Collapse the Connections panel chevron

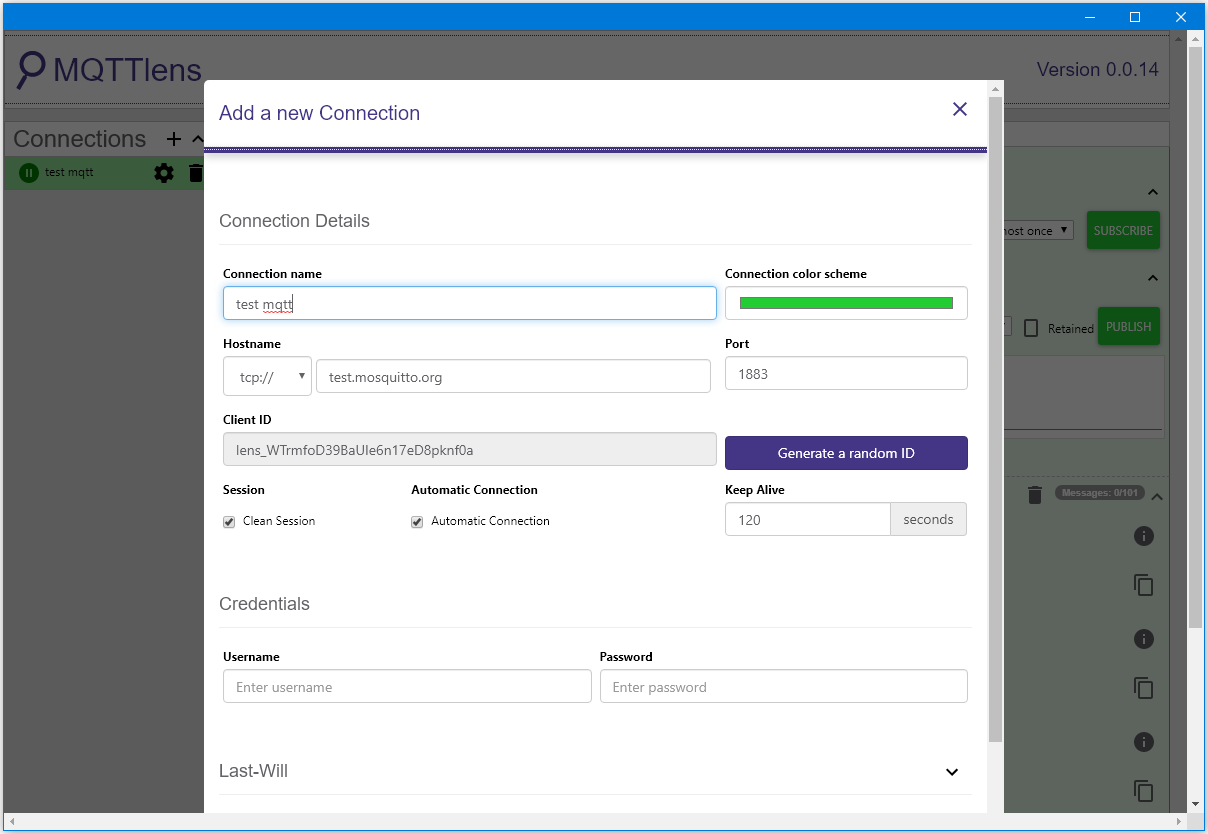197,139
